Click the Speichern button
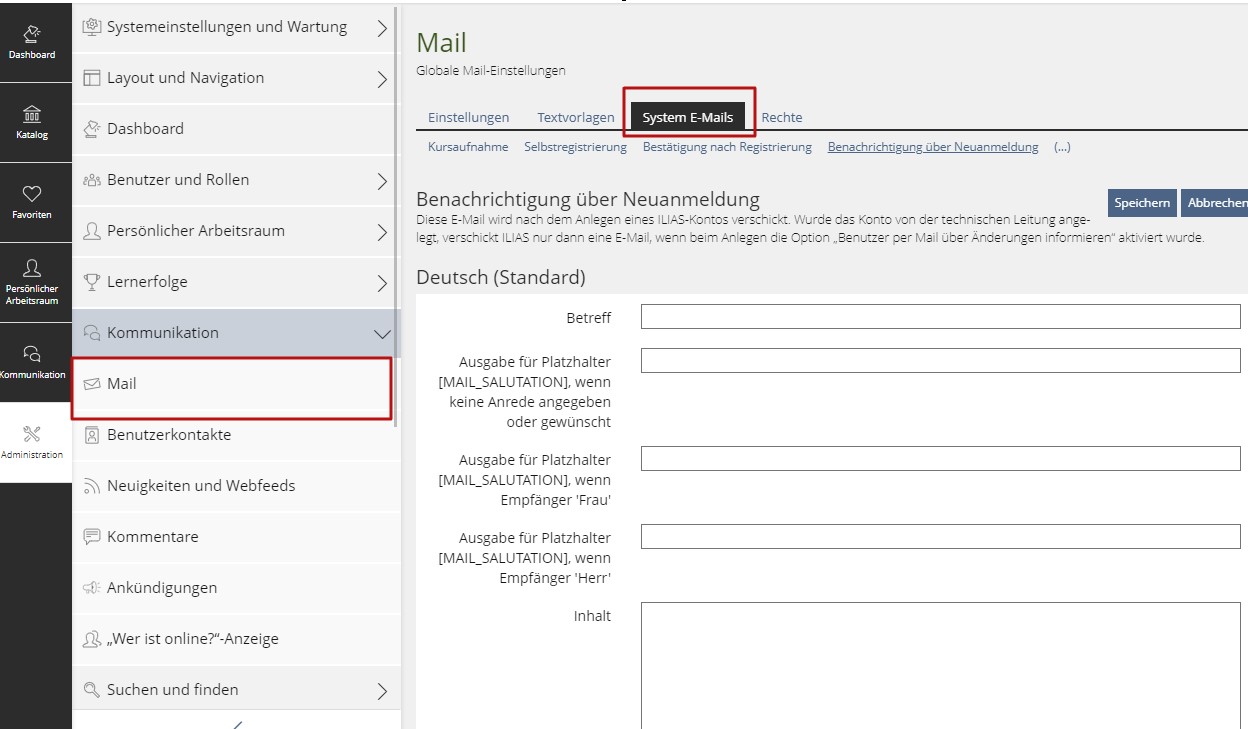Screen dimensions: 1248x729 (x=1142, y=203)
